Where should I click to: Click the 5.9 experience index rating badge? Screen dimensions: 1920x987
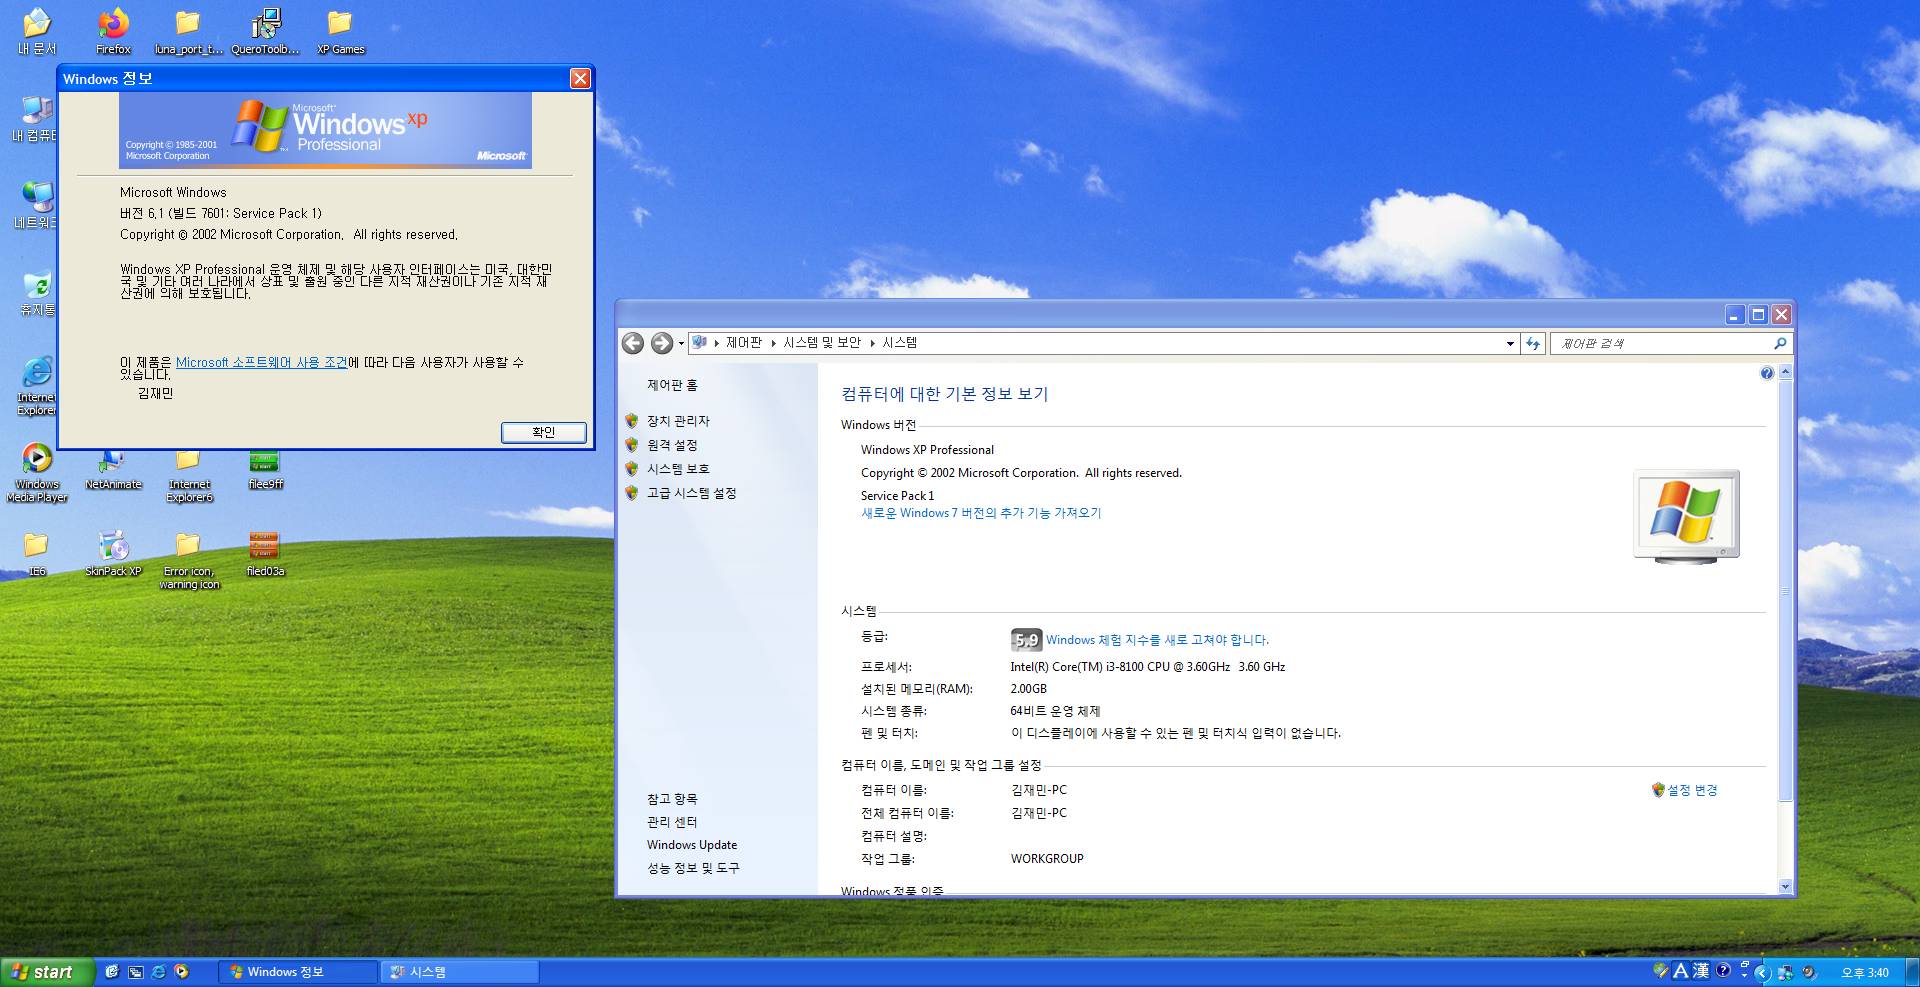click(1026, 640)
